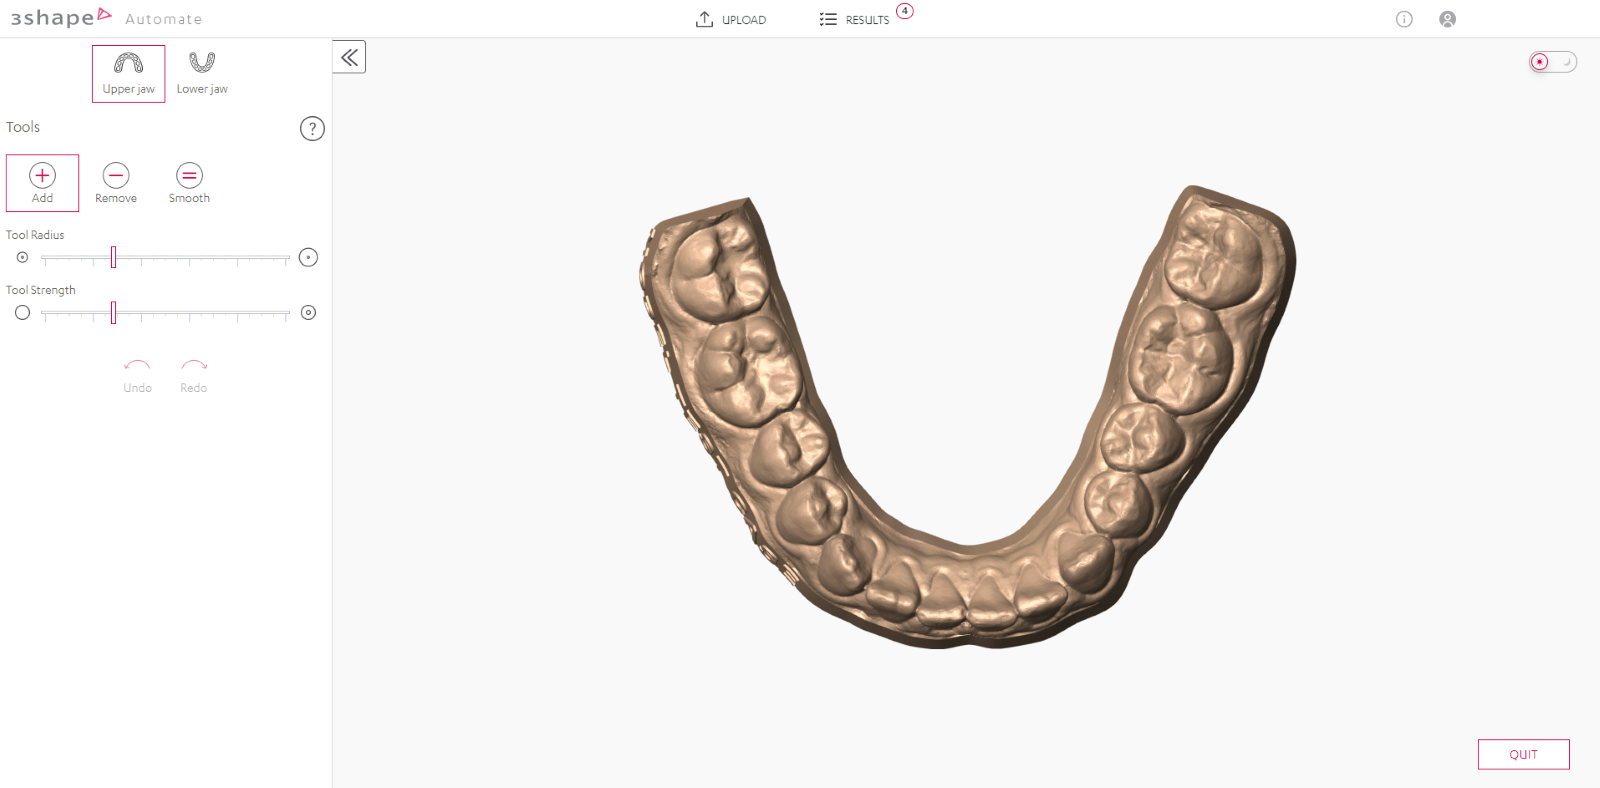This screenshot has width=1600, height=788.
Task: Switch to the Upper jaw tab
Action: click(129, 74)
